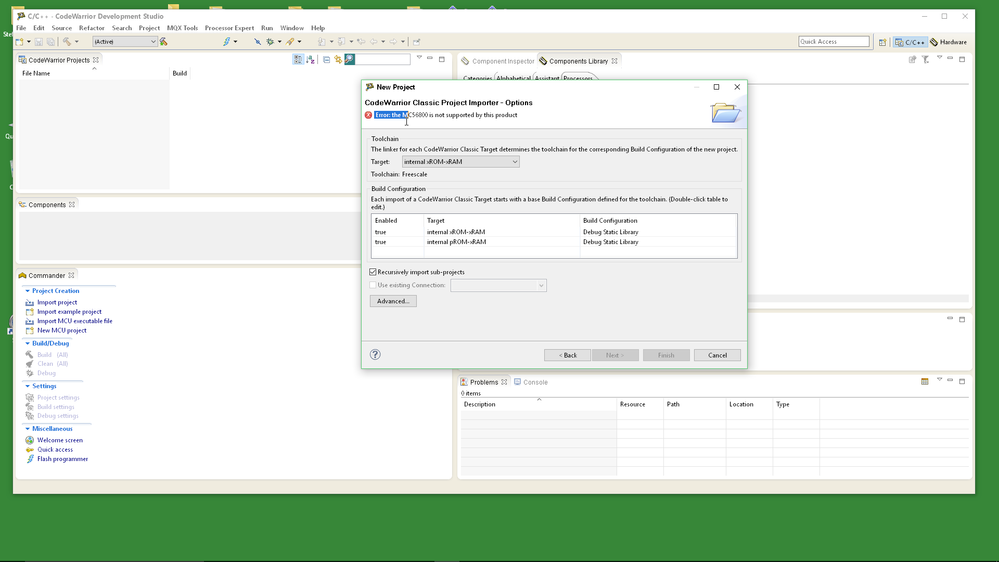
Task: Switch to the C/C++ perspective button
Action: (x=910, y=42)
